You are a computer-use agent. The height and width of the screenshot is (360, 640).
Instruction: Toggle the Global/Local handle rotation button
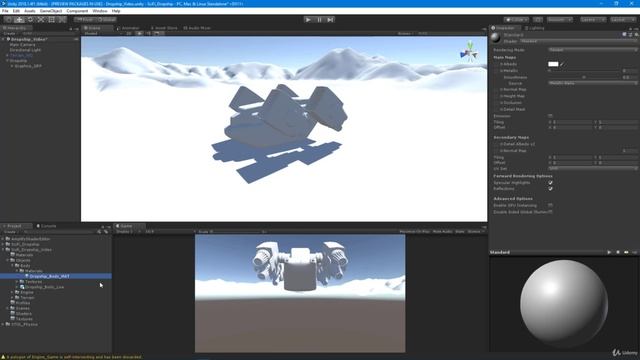(x=107, y=20)
